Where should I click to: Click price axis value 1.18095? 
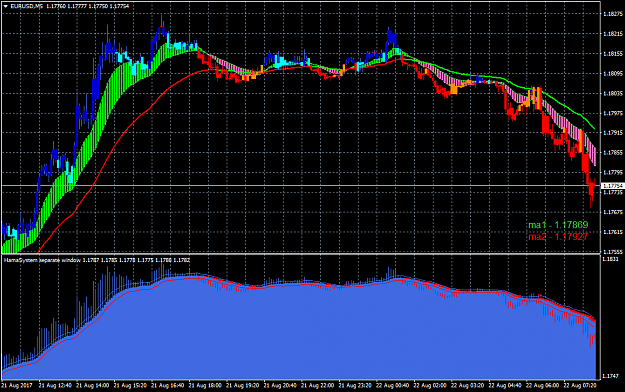tap(613, 73)
